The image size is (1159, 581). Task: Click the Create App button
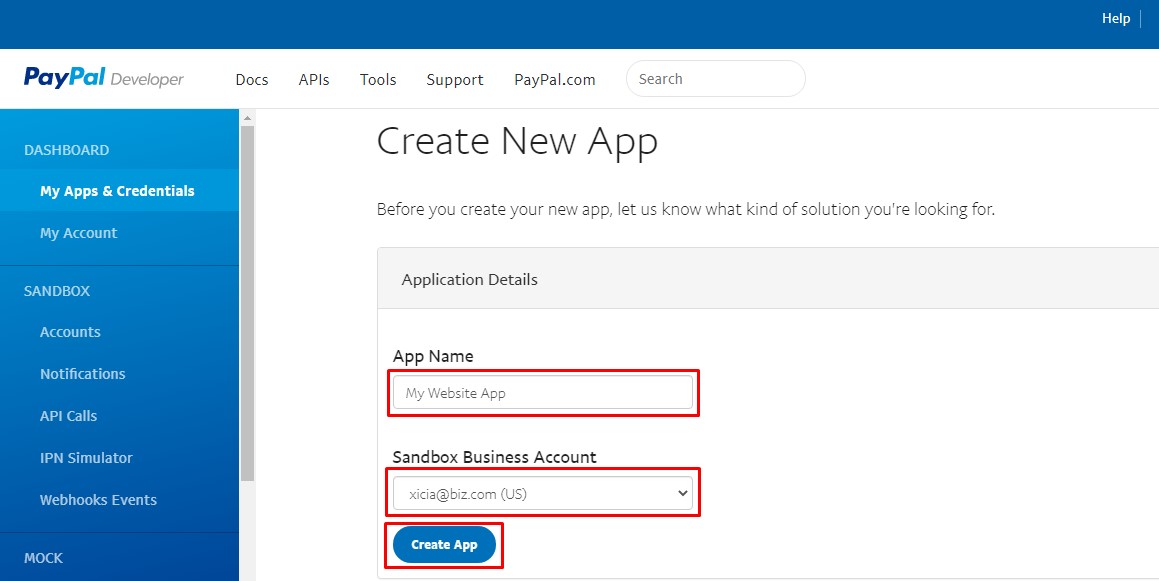(444, 545)
